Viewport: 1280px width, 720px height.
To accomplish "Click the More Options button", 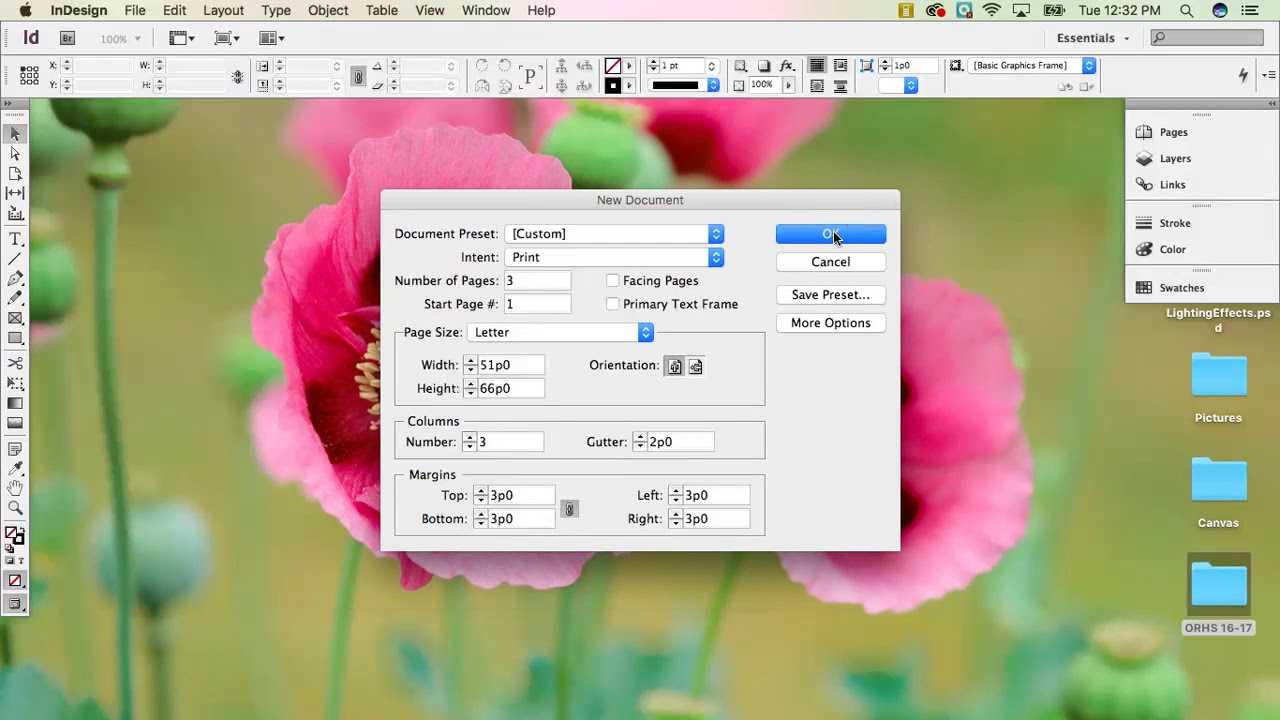I will point(831,323).
